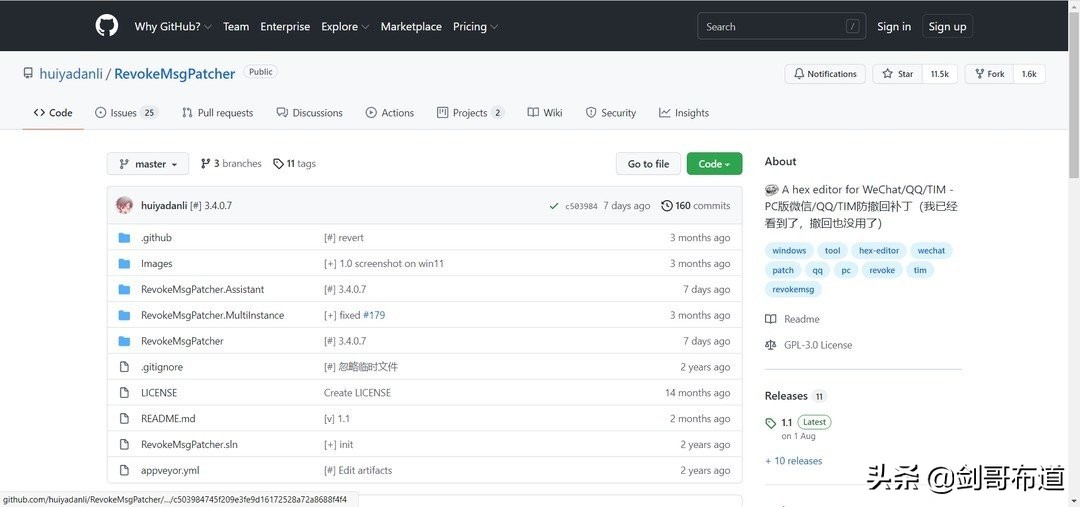1080x507 pixels.
Task: Click the 11 tags icon
Action: click(x=278, y=164)
